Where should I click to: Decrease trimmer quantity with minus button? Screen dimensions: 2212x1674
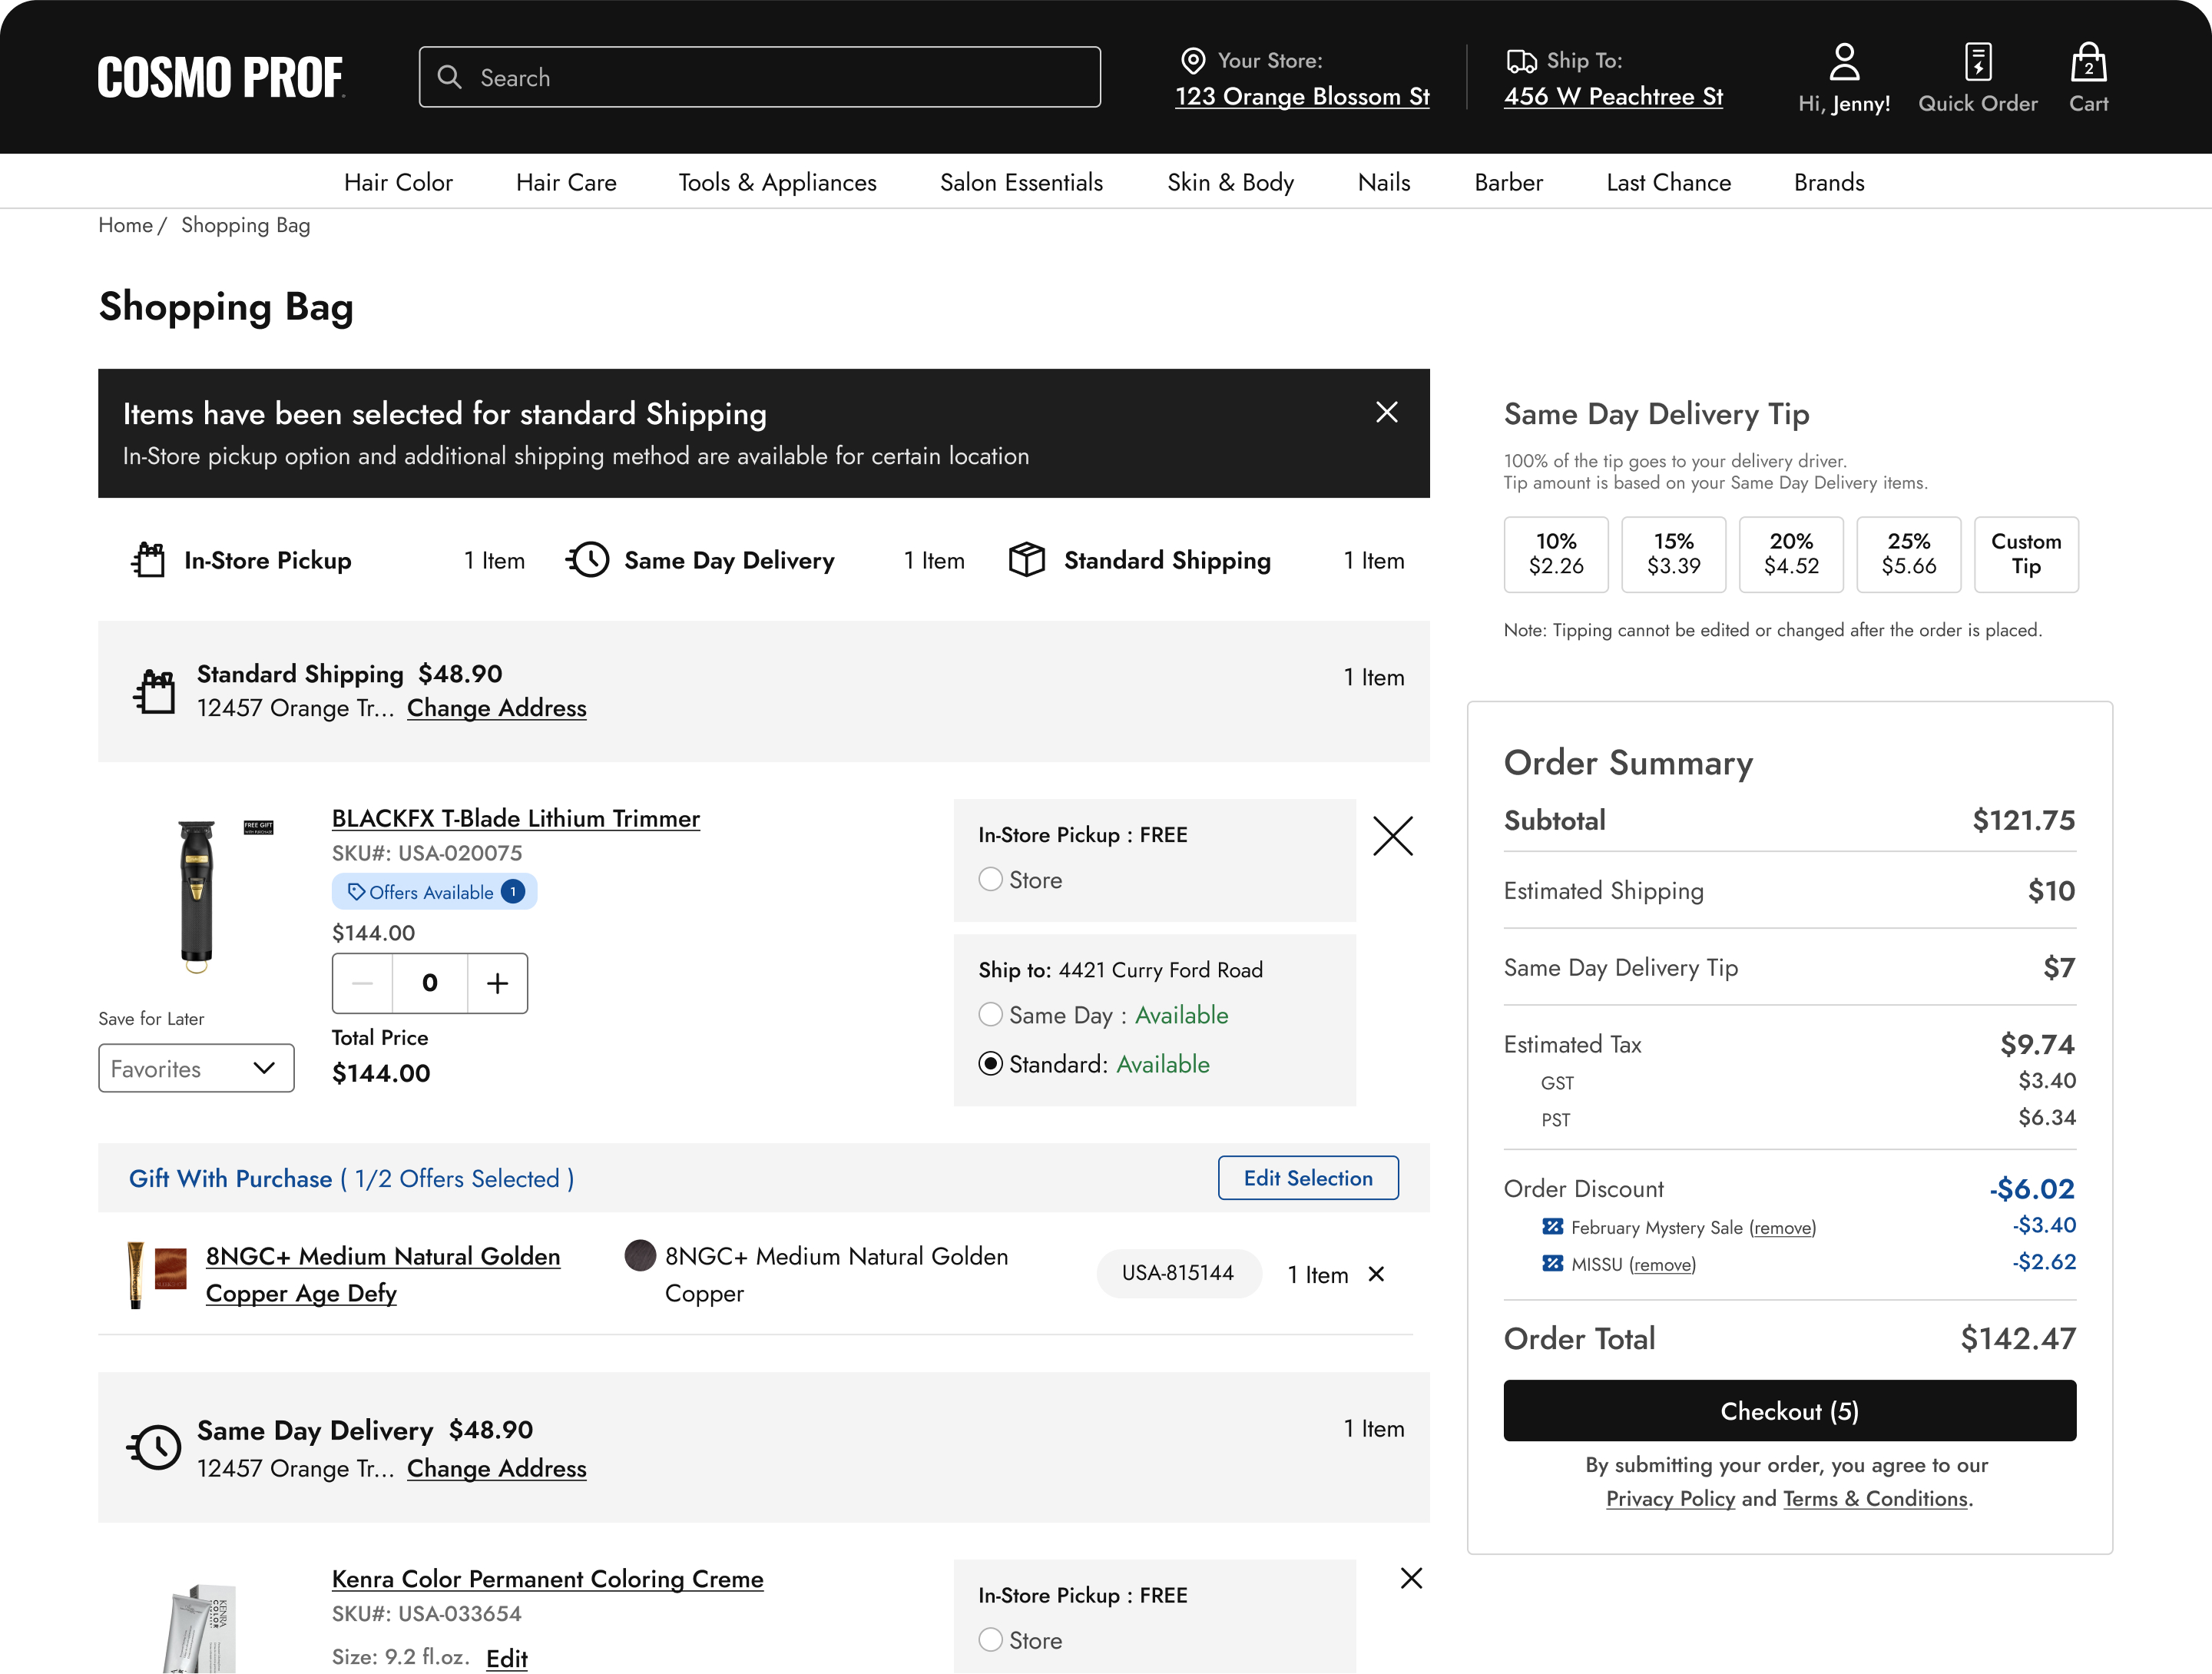363,983
